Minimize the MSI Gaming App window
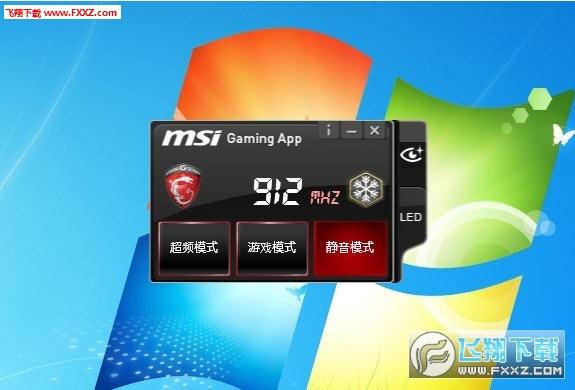This screenshot has width=575, height=390. point(352,130)
